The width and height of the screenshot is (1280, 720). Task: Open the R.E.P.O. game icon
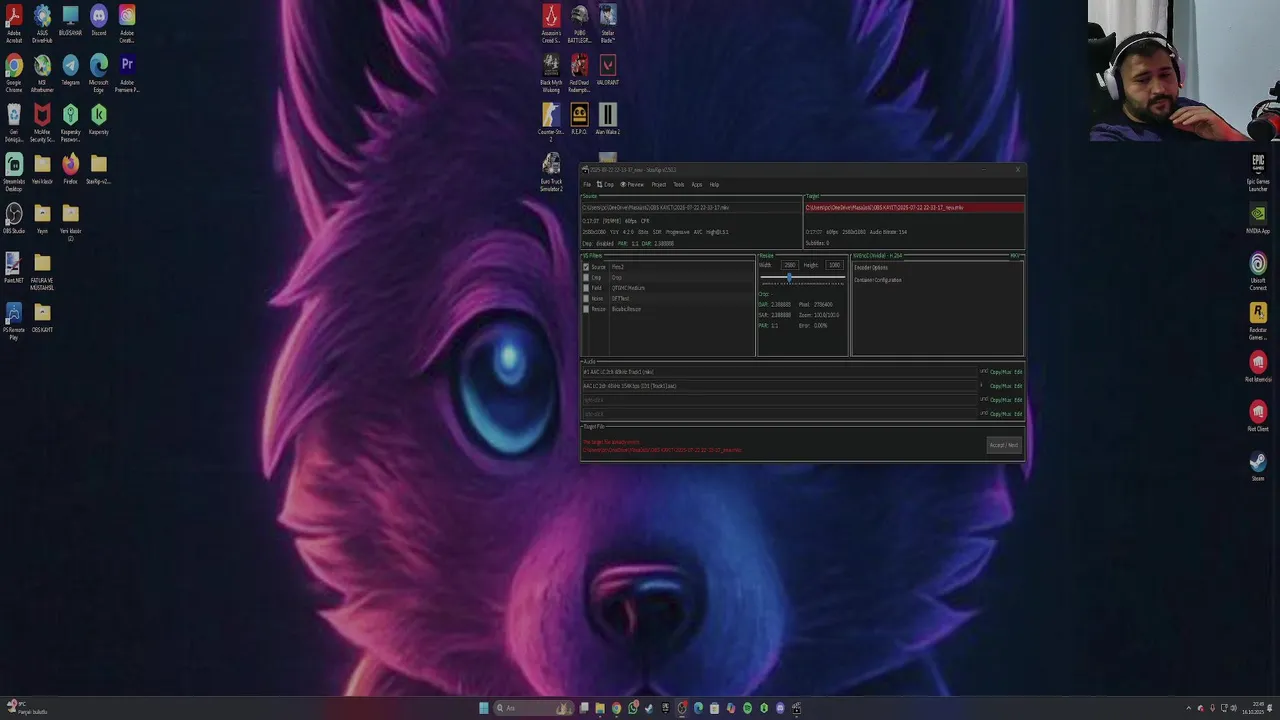(x=579, y=119)
